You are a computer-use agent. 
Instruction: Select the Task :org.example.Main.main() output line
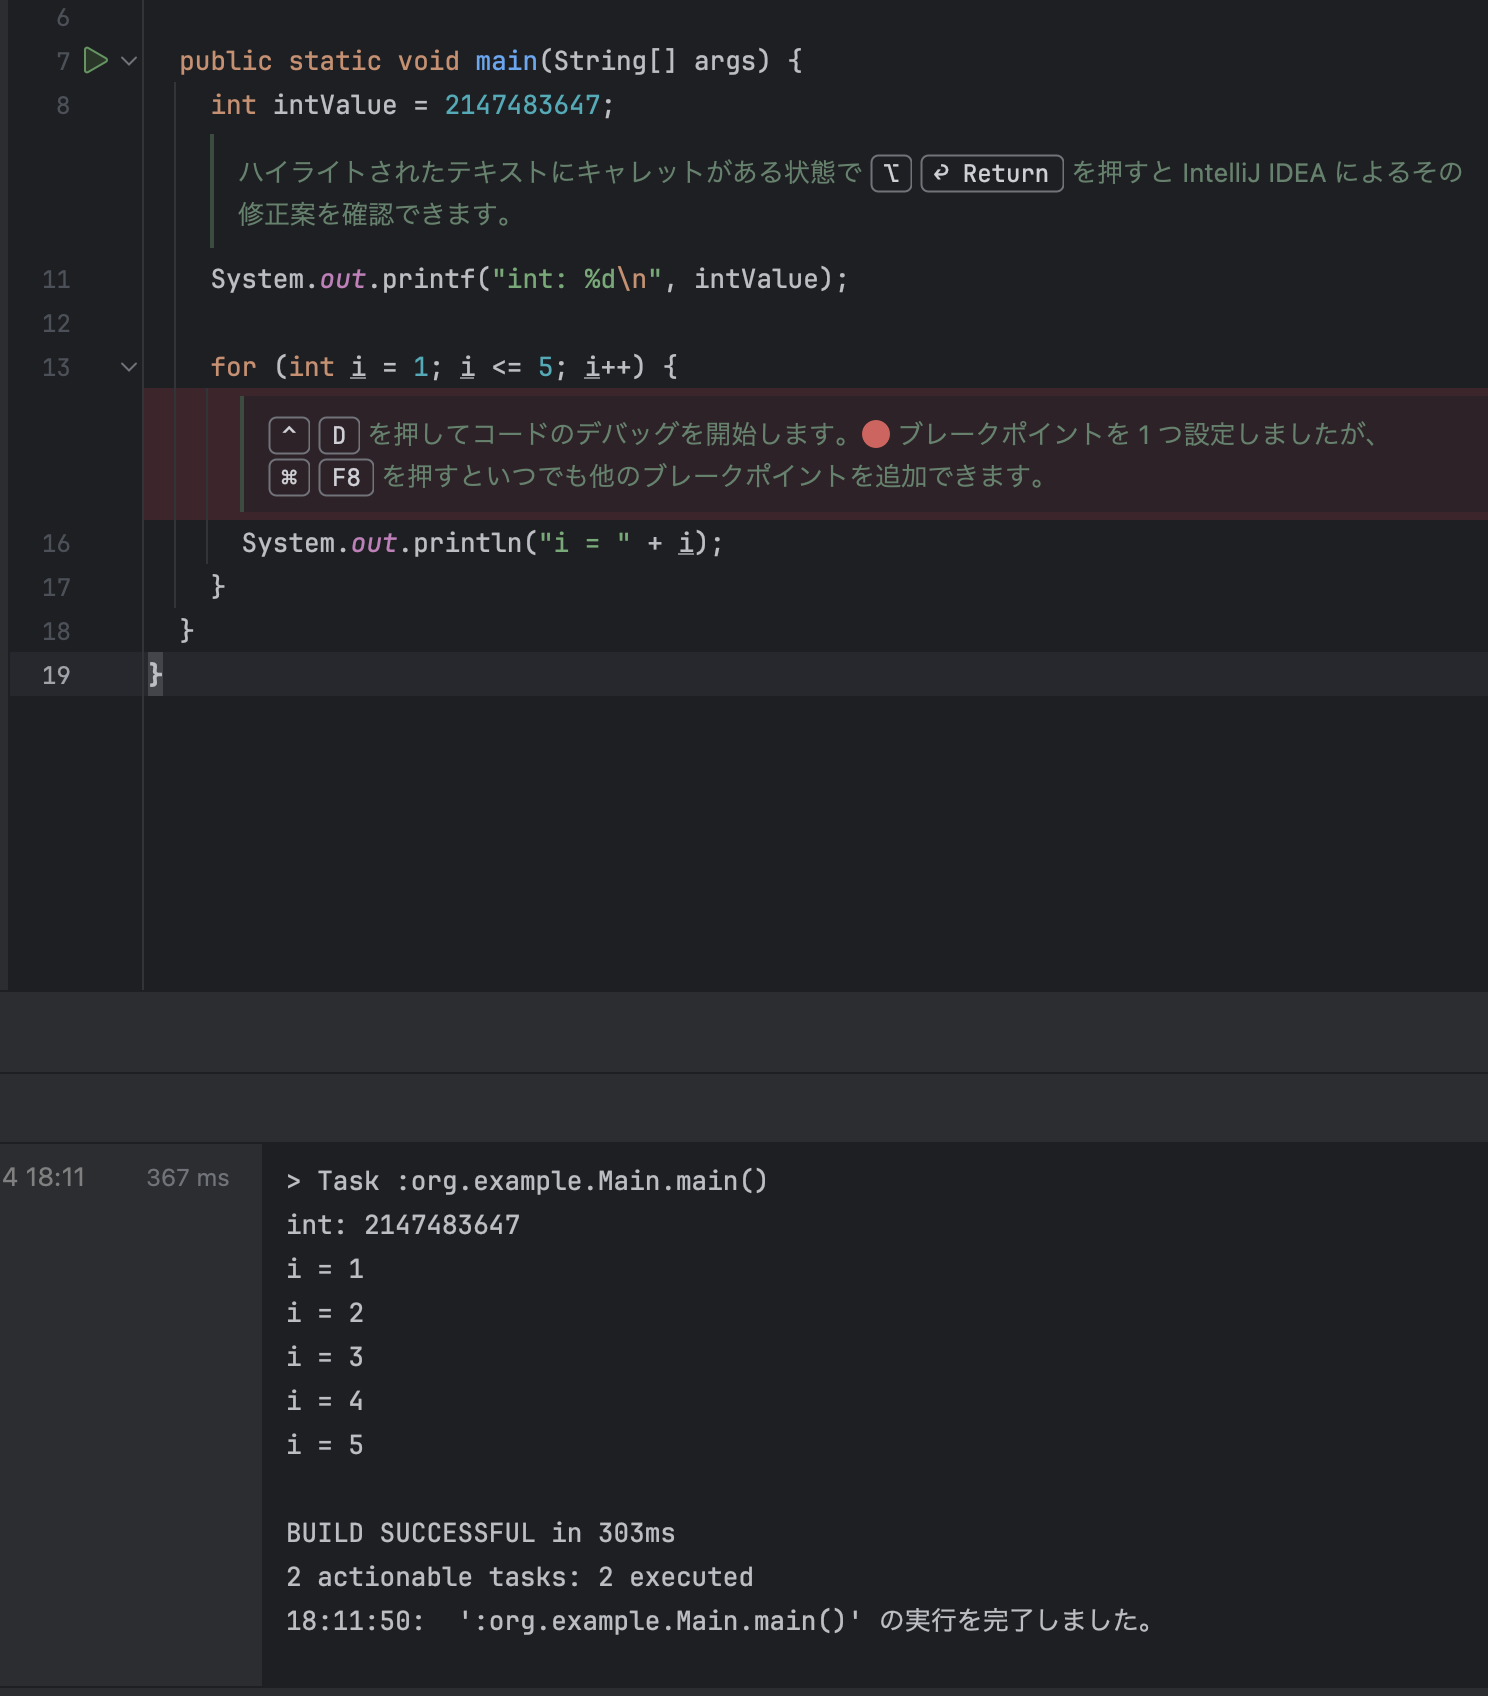(x=527, y=1181)
